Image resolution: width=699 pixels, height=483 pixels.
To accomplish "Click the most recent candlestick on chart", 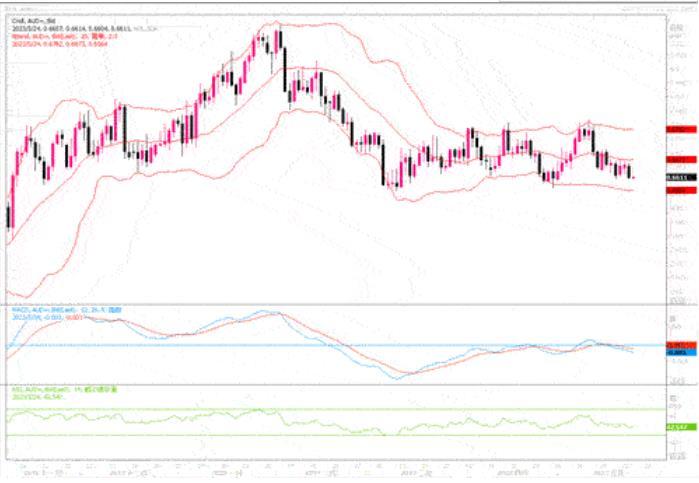I will tap(632, 175).
